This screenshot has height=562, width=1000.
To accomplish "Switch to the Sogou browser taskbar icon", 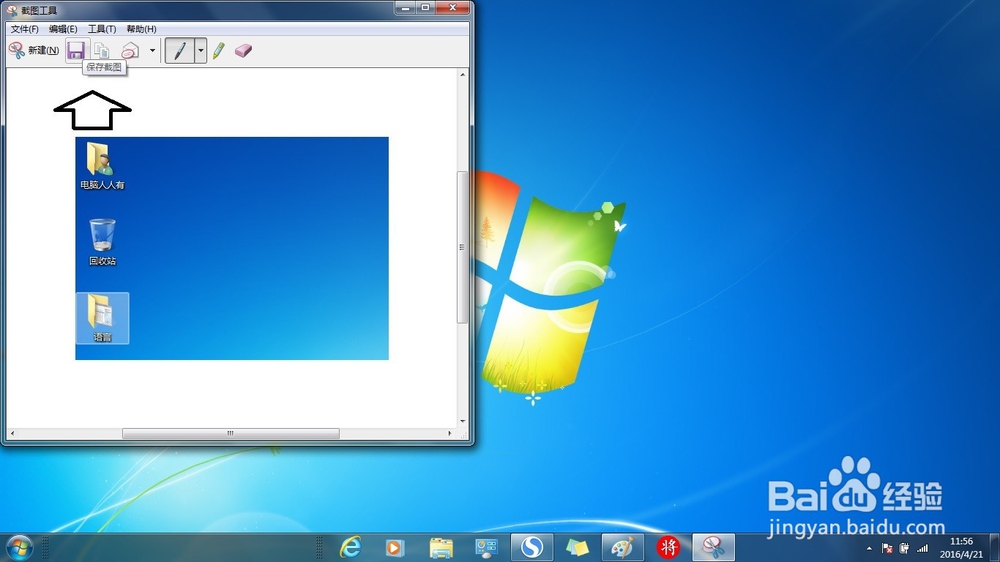I will [532, 547].
